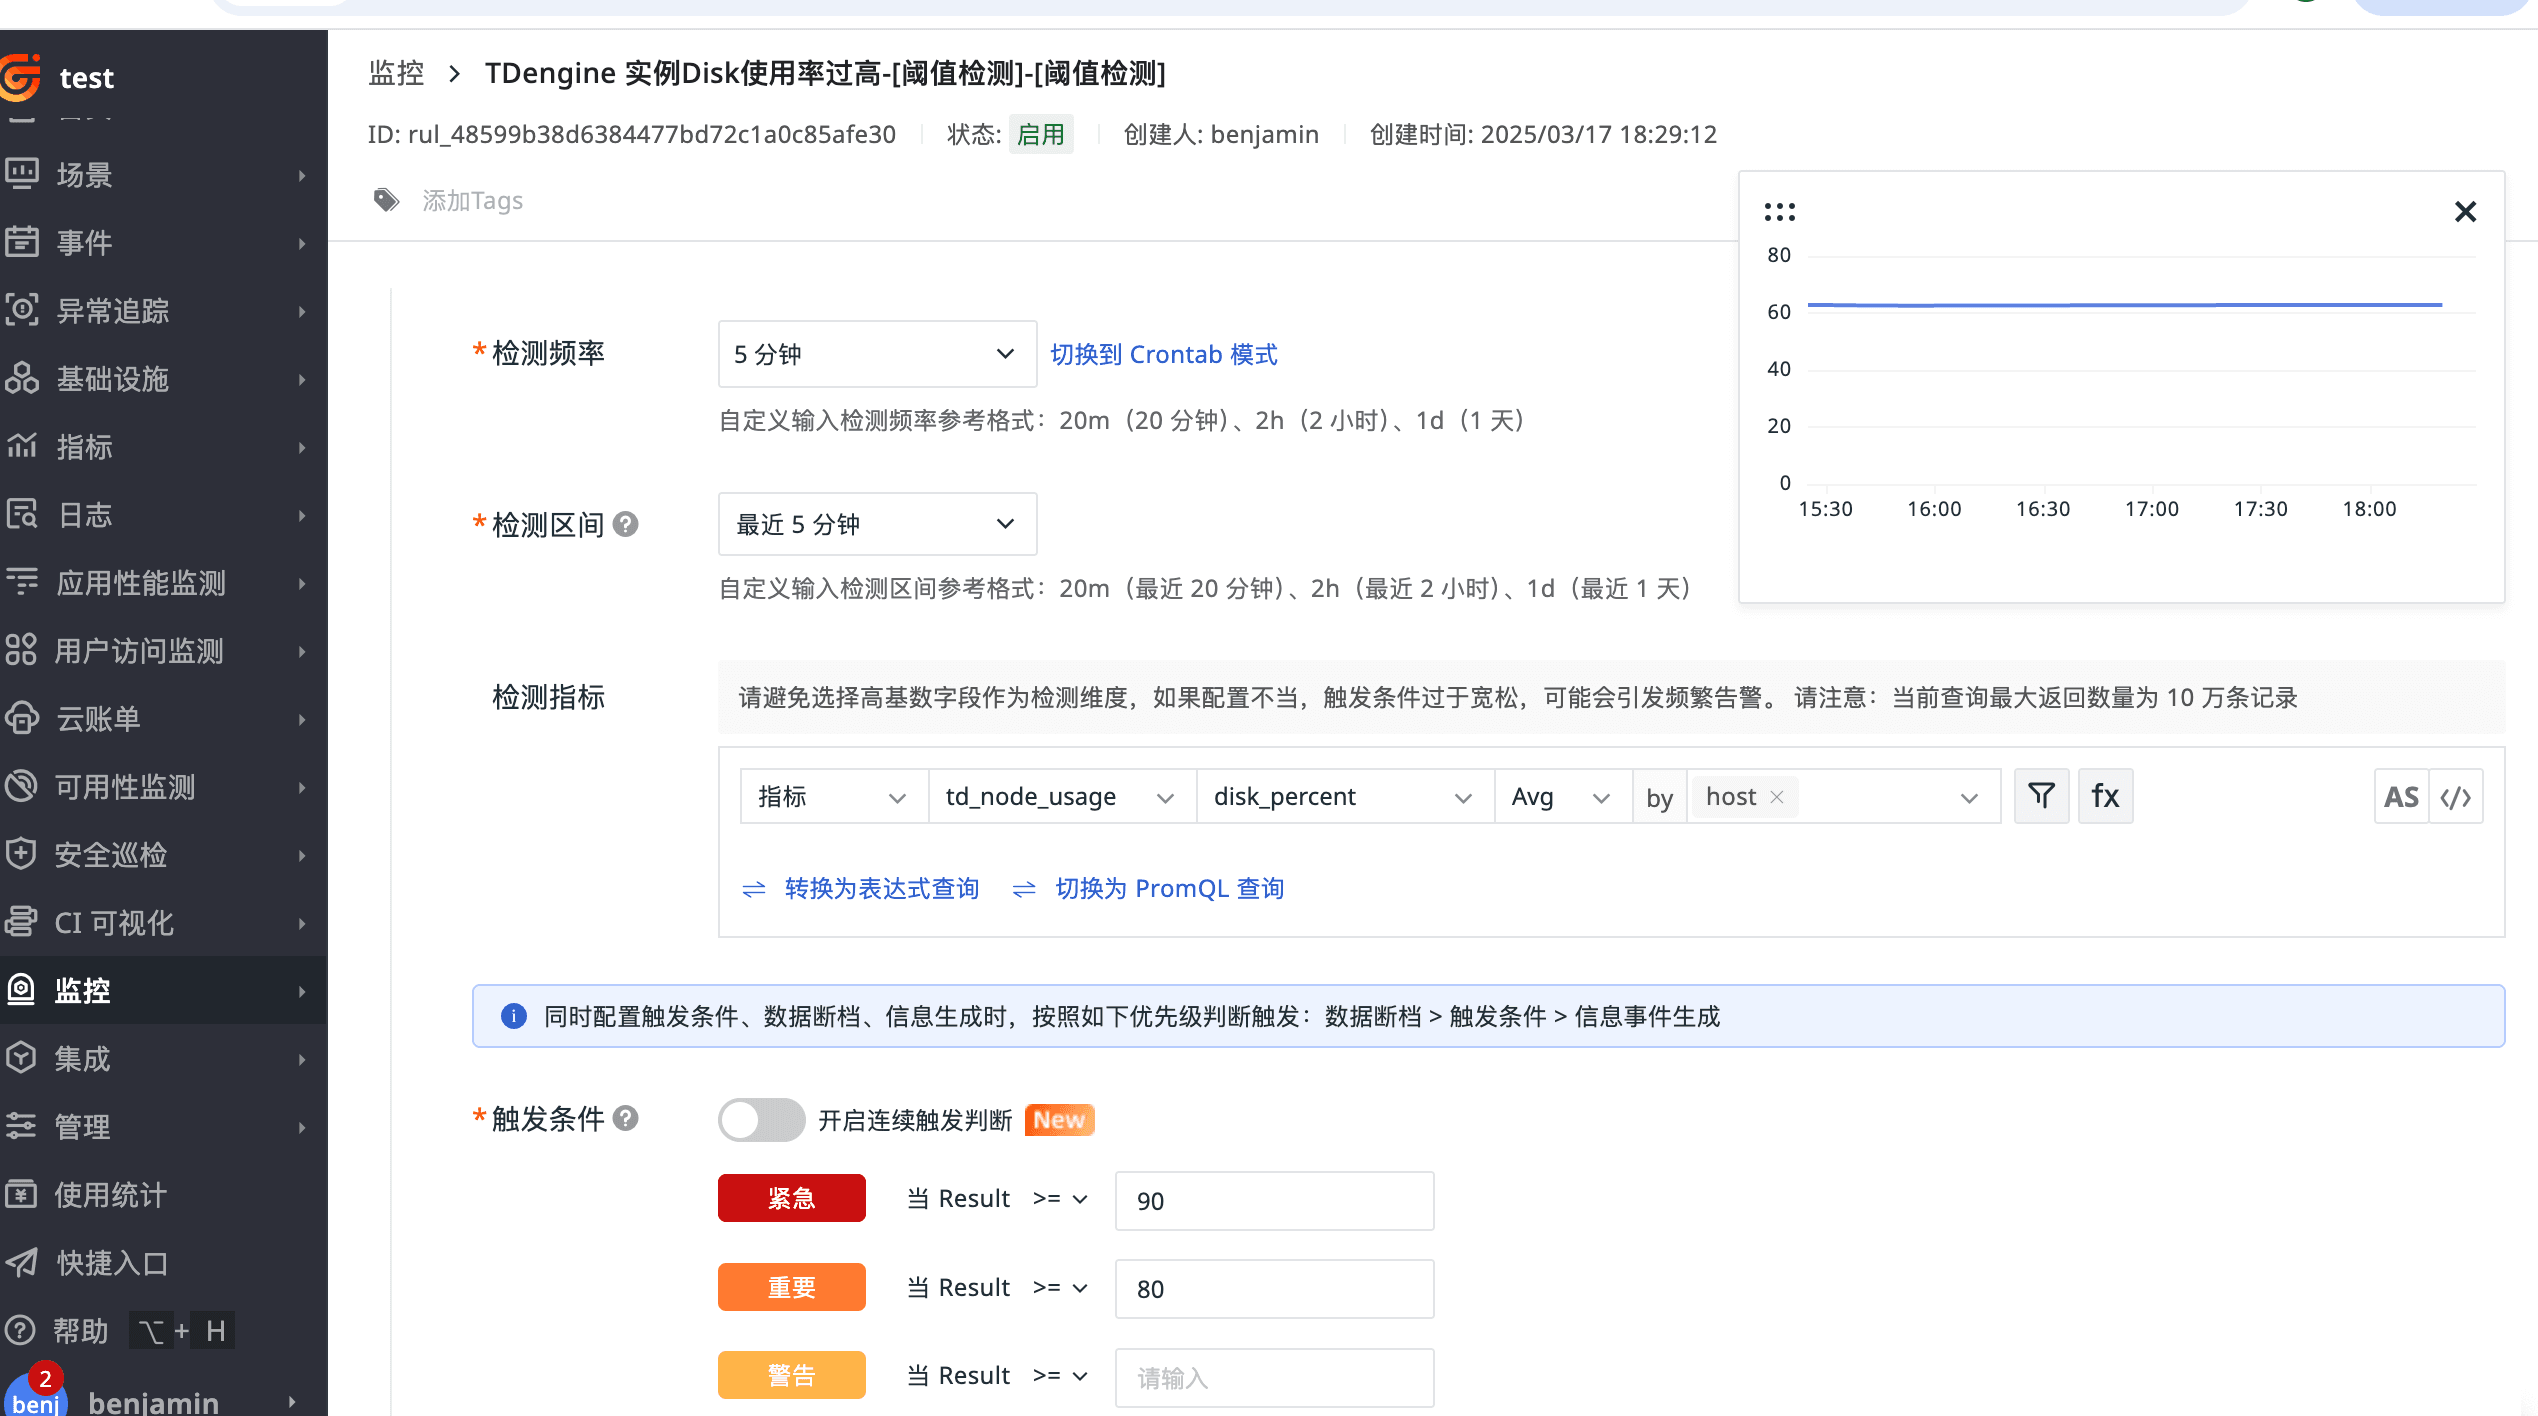This screenshot has height=1416, width=2538.
Task: Click the 使用统计 sidebar icon
Action: (x=22, y=1194)
